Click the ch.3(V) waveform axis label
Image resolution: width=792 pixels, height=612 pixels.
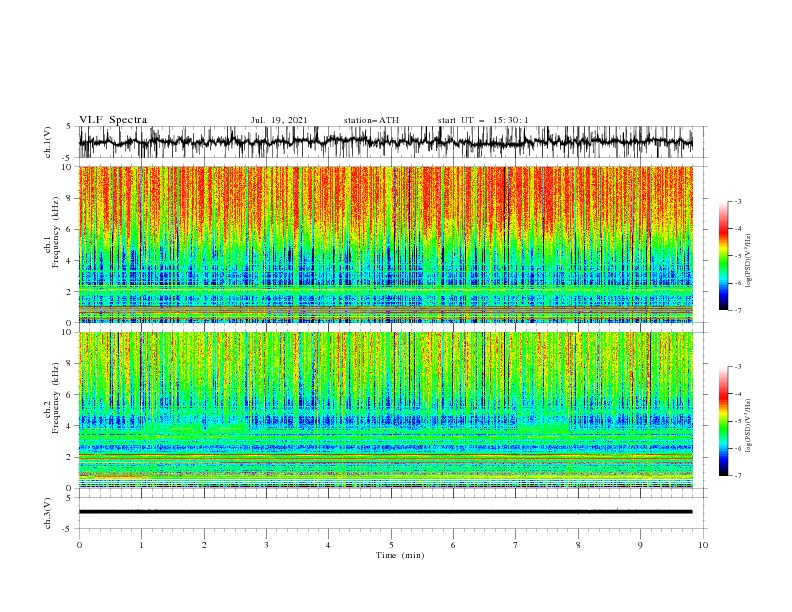48,513
